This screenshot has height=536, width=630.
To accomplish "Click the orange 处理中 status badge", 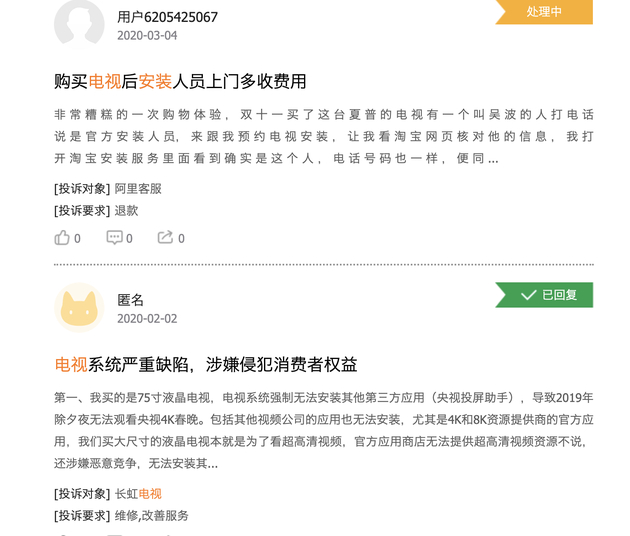I will point(544,11).
